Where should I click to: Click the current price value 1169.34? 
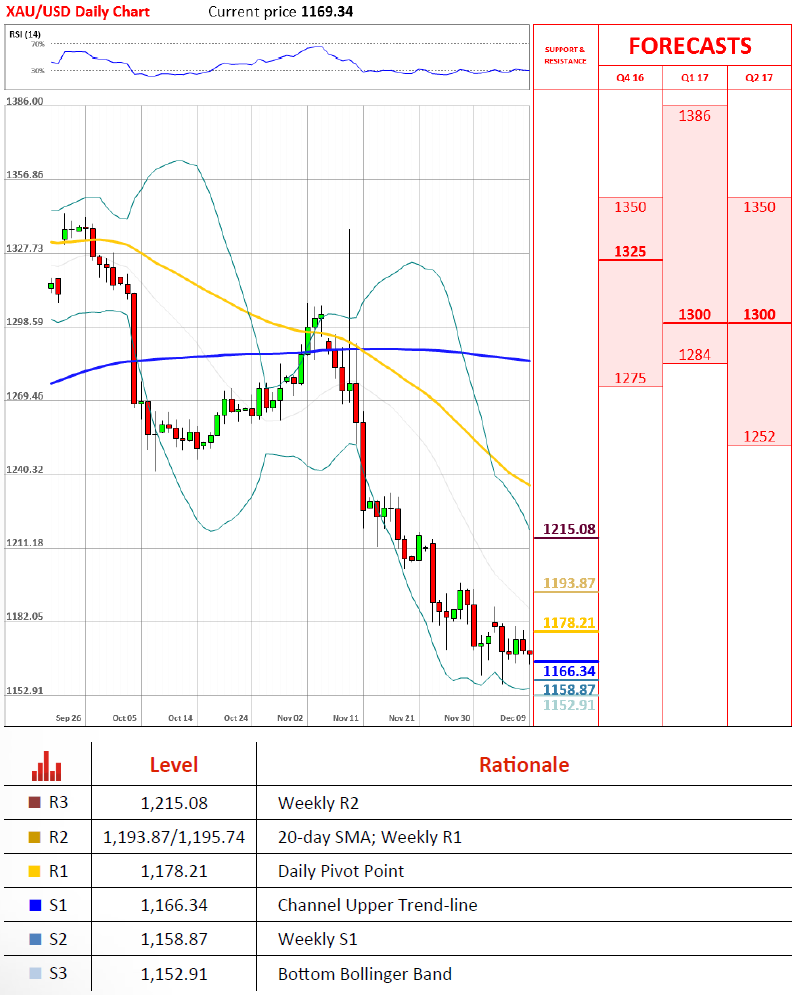(327, 11)
